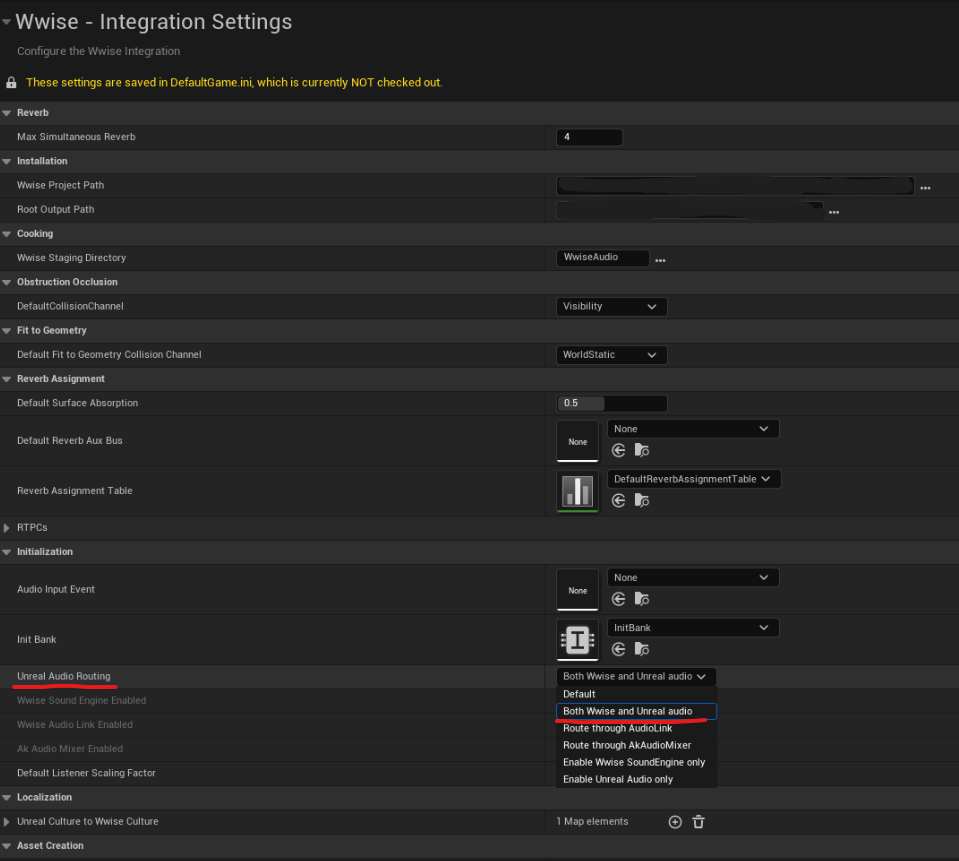This screenshot has width=959, height=861.
Task: Select Route through AudioLink option
Action: coord(636,728)
